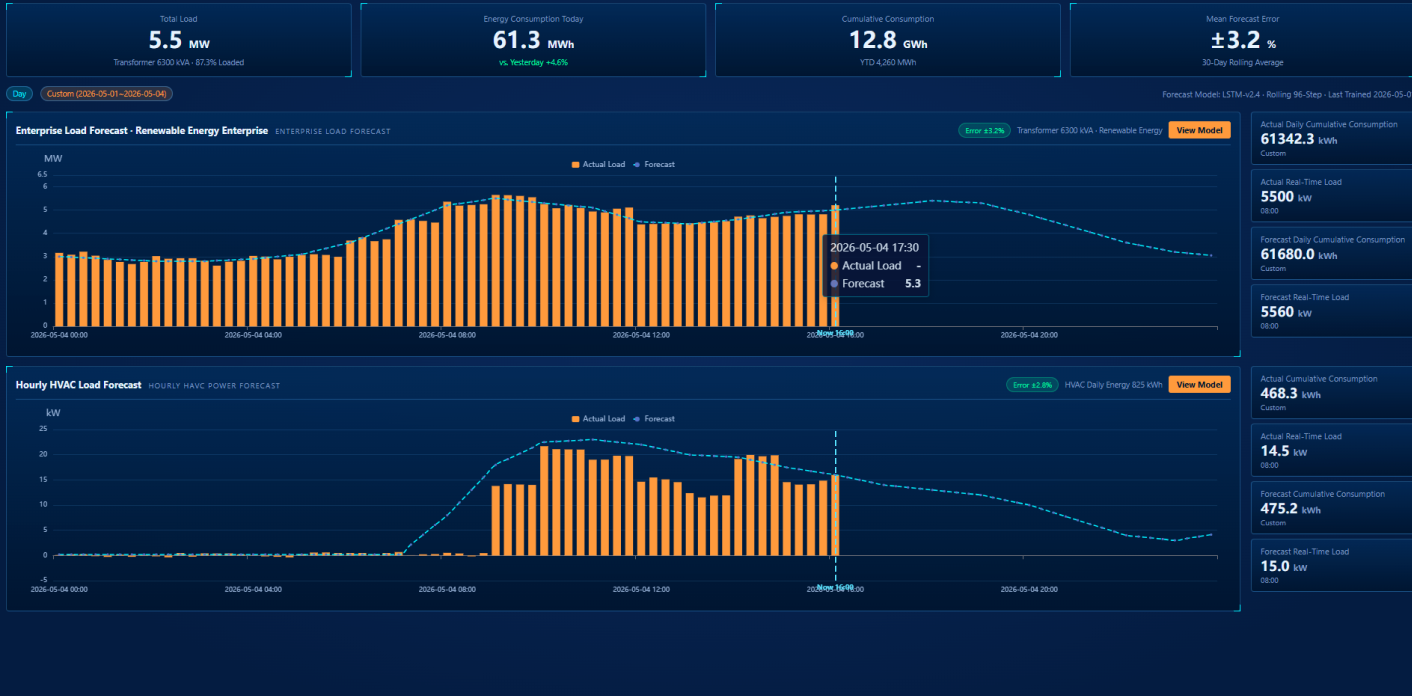This screenshot has width=1412, height=696.
Task: Click the Total Load 5.5 MW card
Action: 179,40
